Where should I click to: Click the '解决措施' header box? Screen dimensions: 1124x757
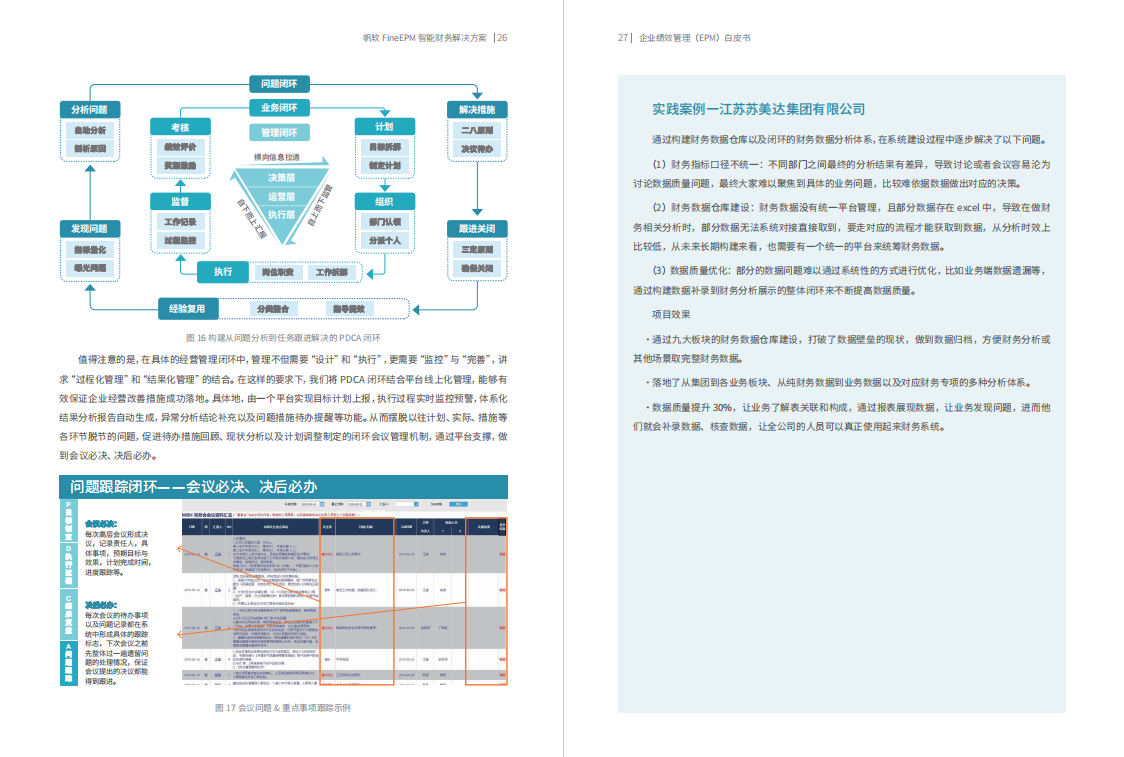click(x=477, y=110)
